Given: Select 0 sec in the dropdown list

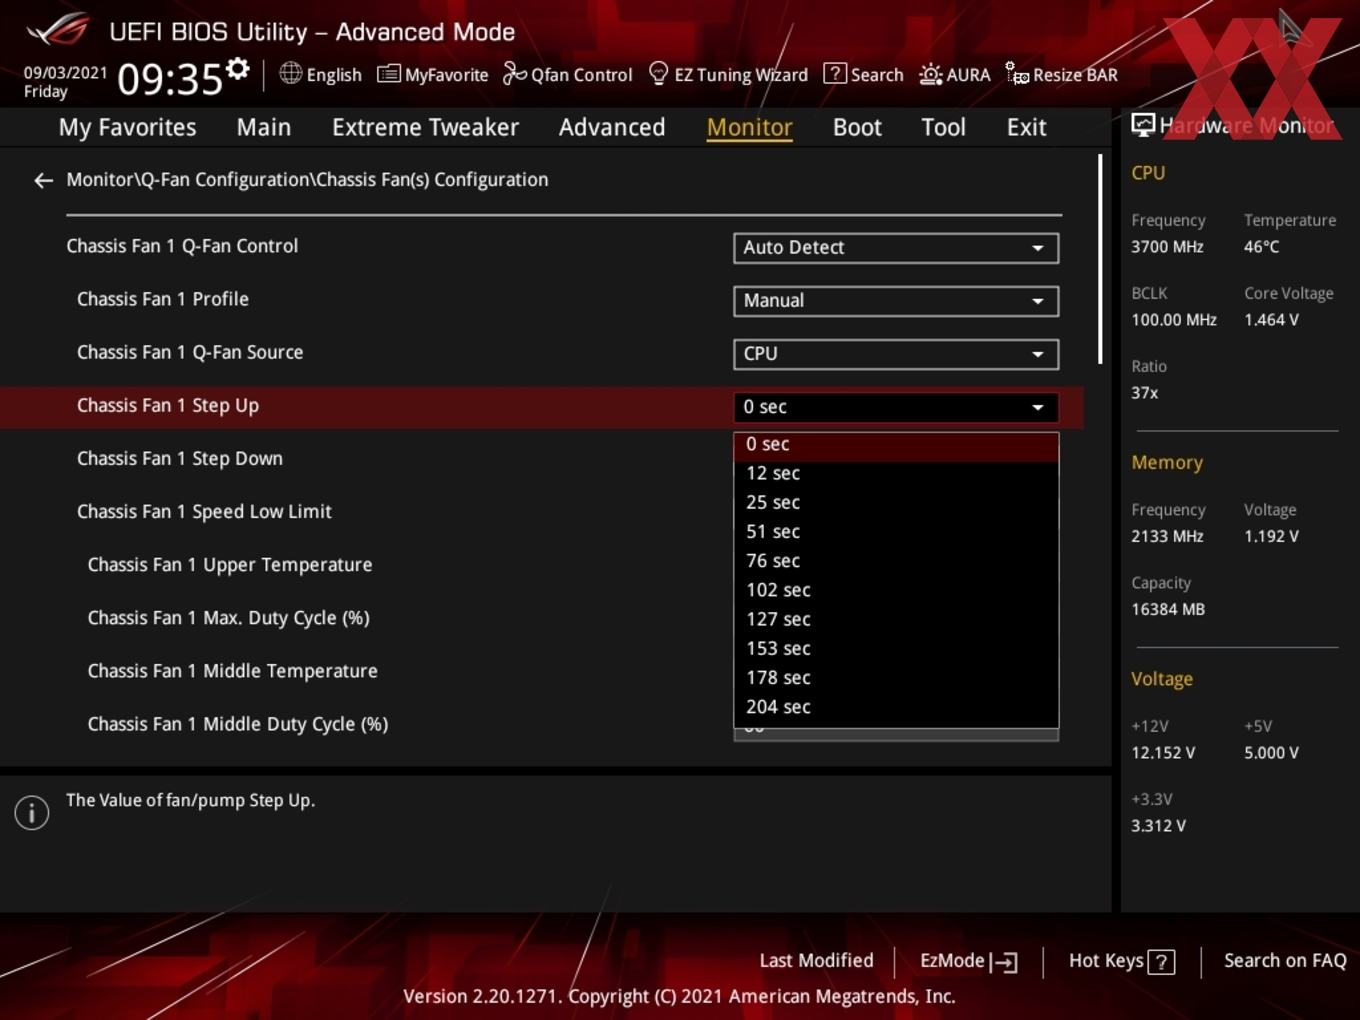Looking at the screenshot, I should (896, 444).
